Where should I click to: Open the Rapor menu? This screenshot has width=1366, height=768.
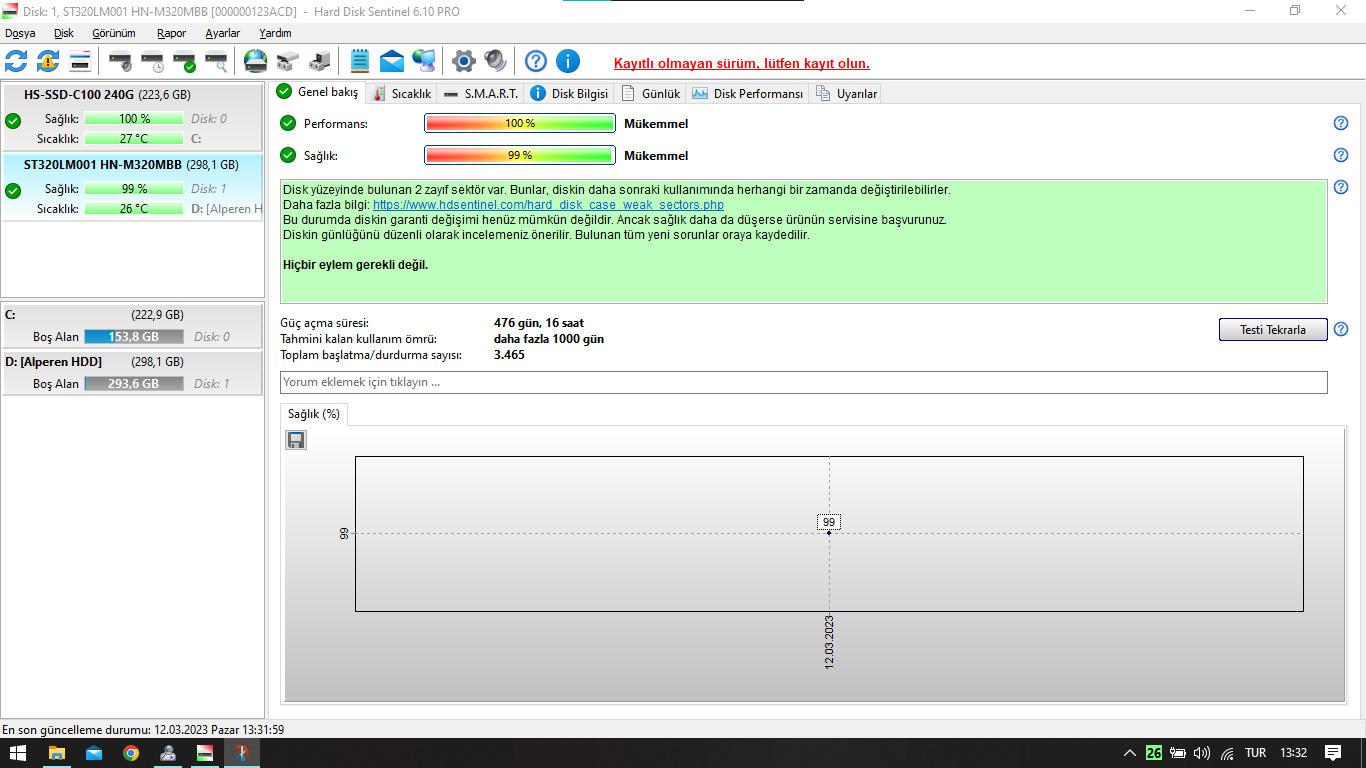(171, 33)
